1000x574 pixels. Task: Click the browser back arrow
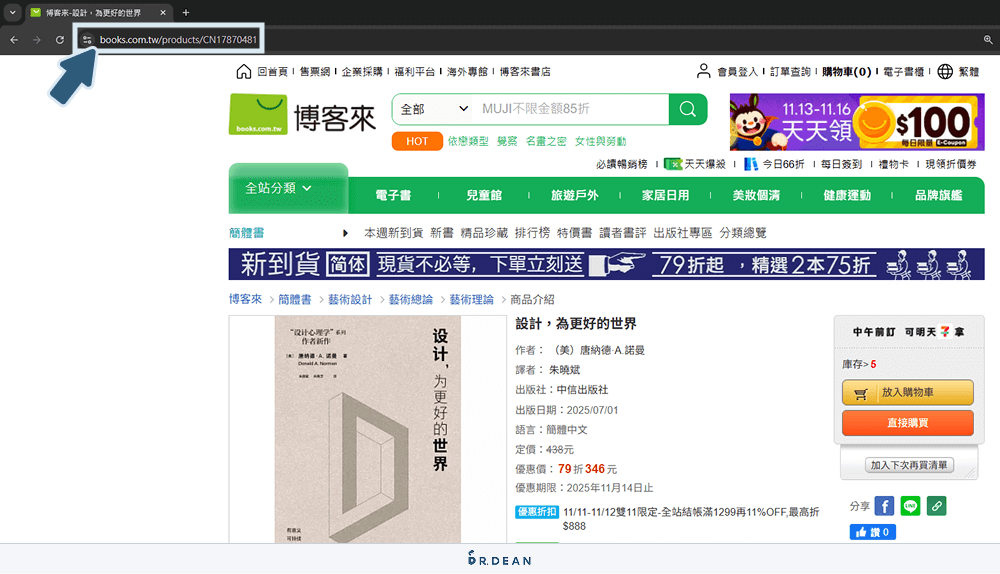click(x=14, y=40)
